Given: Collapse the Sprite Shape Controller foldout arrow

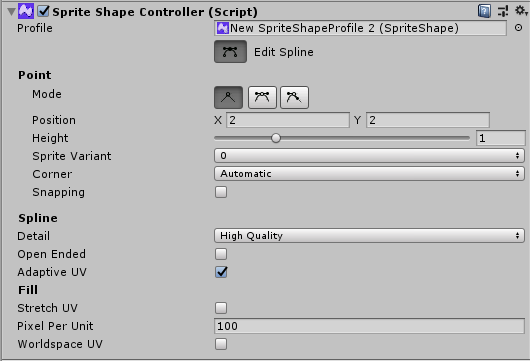Looking at the screenshot, I should pyautogui.click(x=11, y=12).
